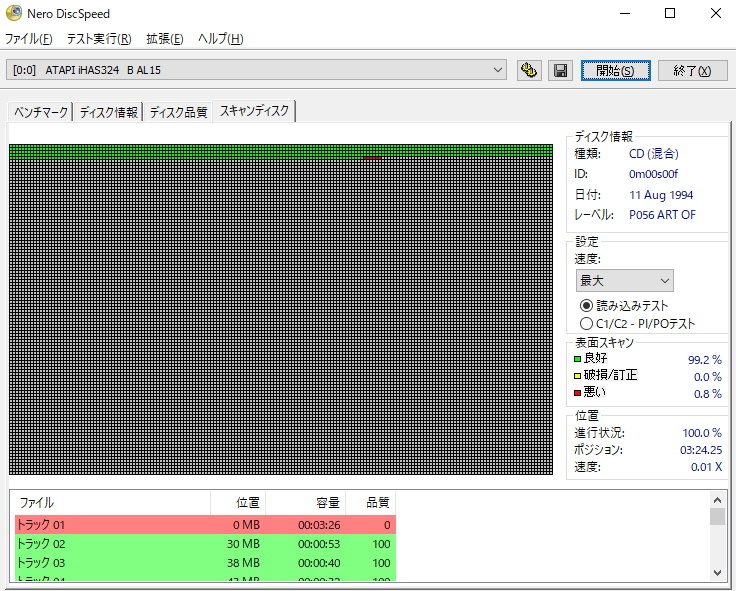Select the C1/C2 - PI/POテスト radio button
Screen dimensions: 736x591
pos(586,323)
